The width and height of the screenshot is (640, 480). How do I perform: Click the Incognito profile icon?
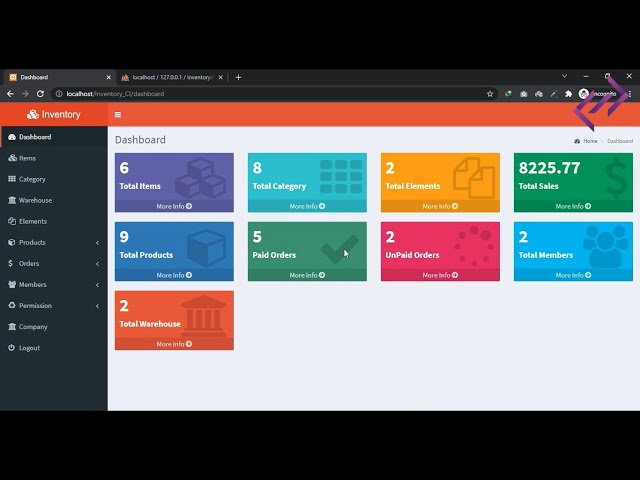click(584, 94)
